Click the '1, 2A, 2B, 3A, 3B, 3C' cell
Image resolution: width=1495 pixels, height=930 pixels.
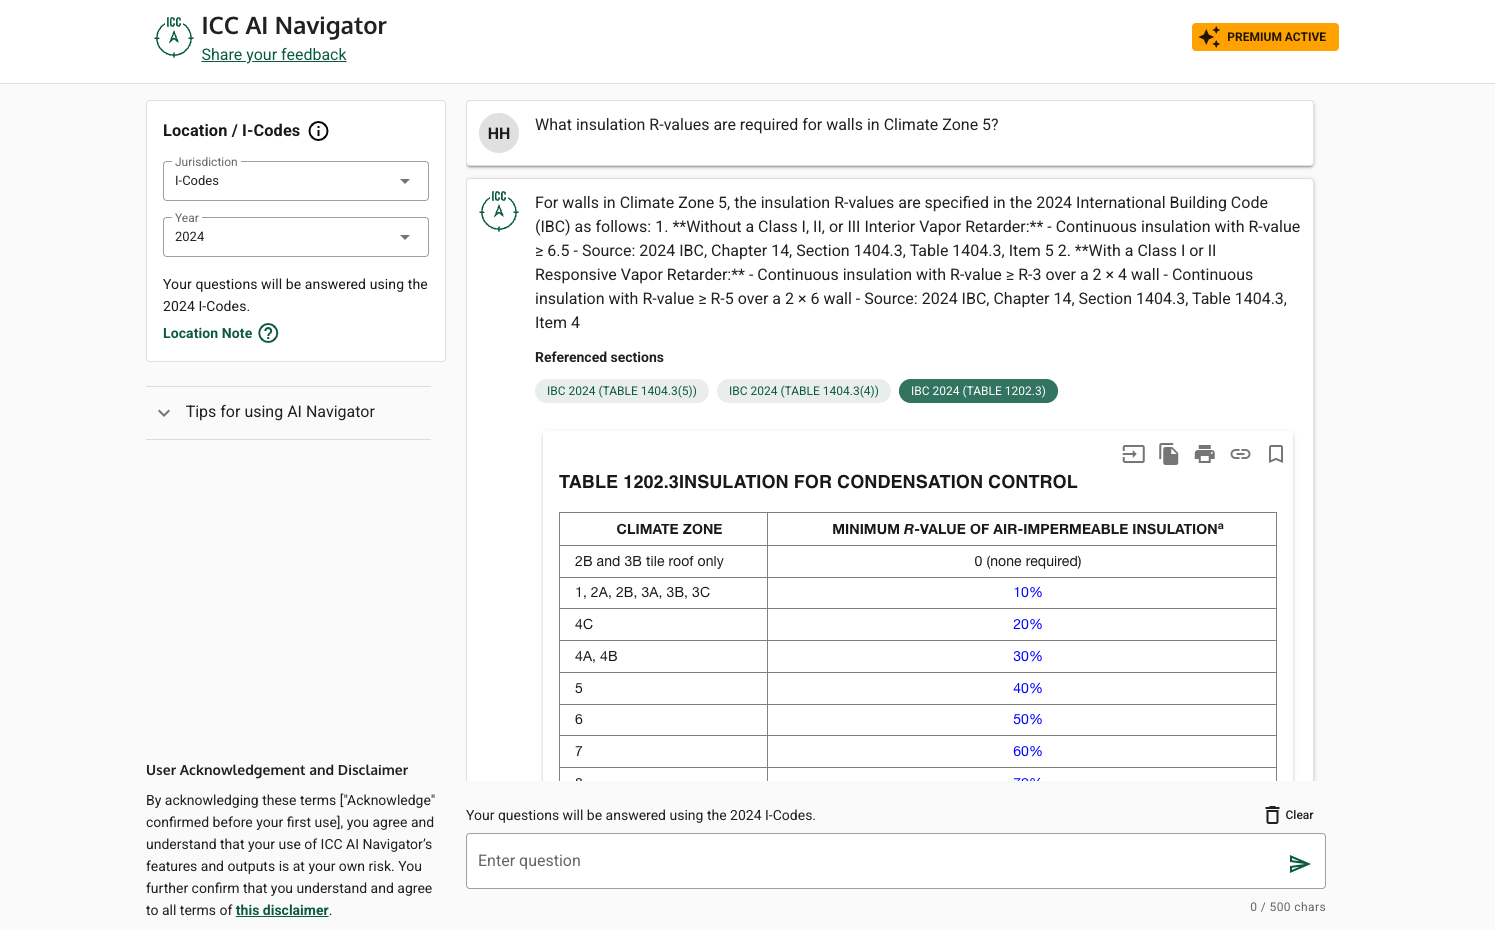point(664,592)
